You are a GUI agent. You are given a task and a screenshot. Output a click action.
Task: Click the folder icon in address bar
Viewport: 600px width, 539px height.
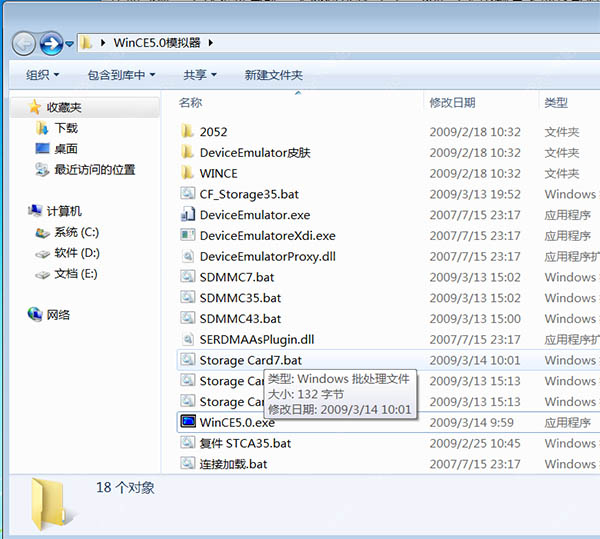pos(86,42)
